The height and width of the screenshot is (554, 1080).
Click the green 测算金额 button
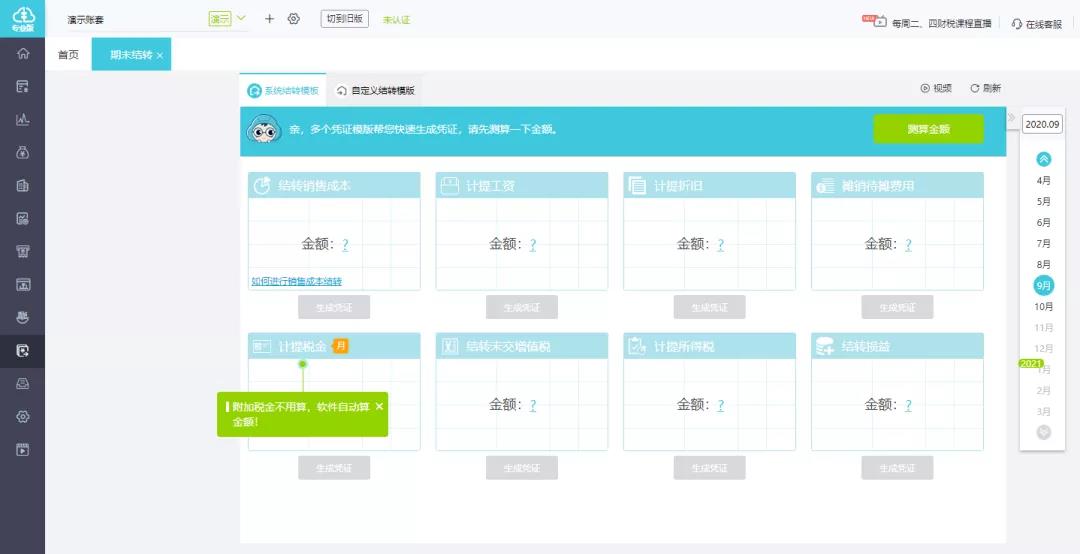[x=928, y=129]
